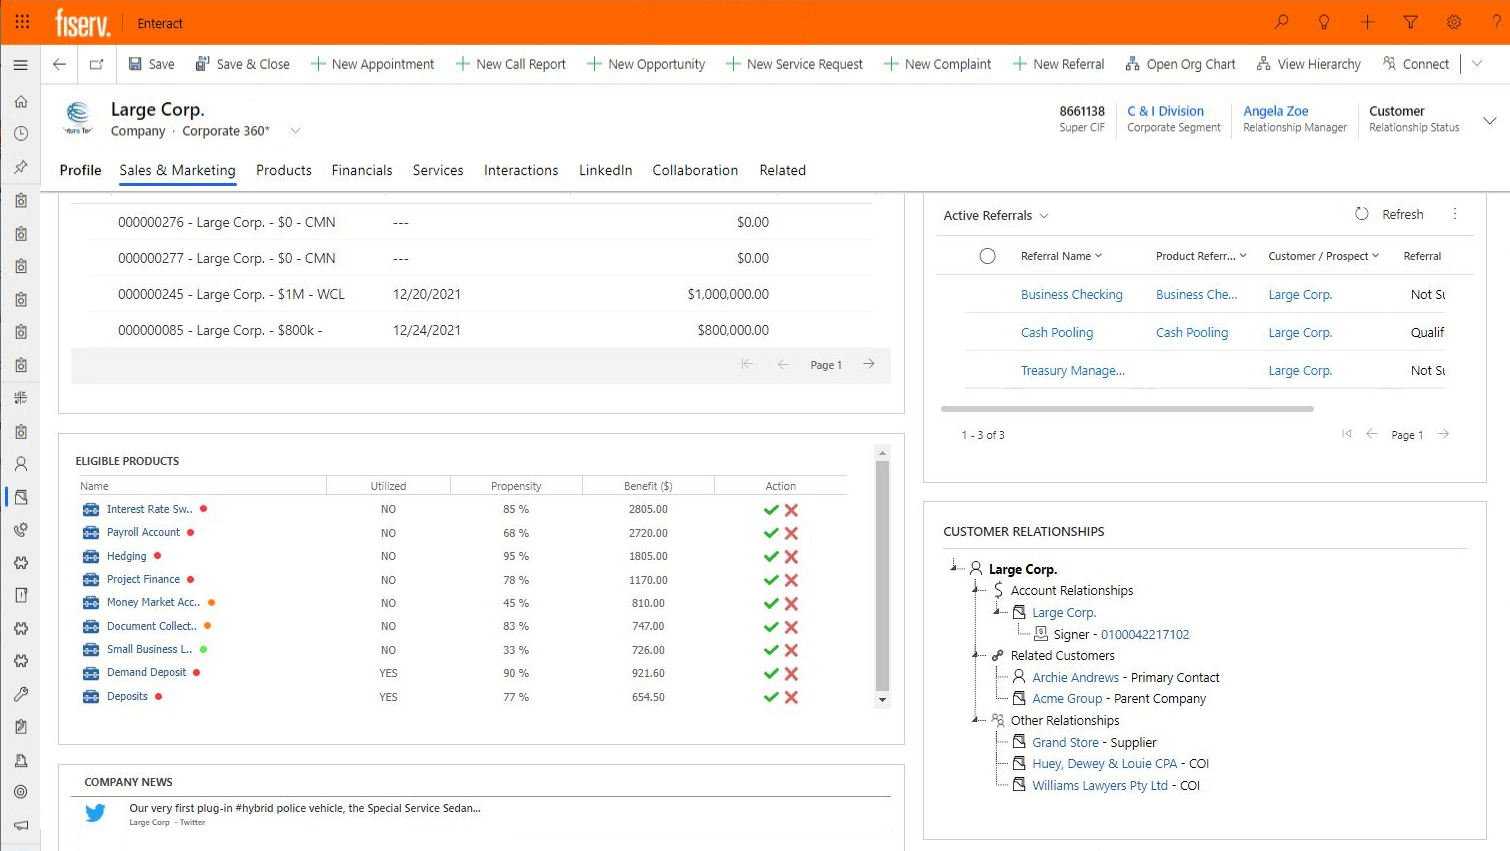This screenshot has height=851, width=1510.
Task: Open the Settings gear
Action: [x=1454, y=22]
